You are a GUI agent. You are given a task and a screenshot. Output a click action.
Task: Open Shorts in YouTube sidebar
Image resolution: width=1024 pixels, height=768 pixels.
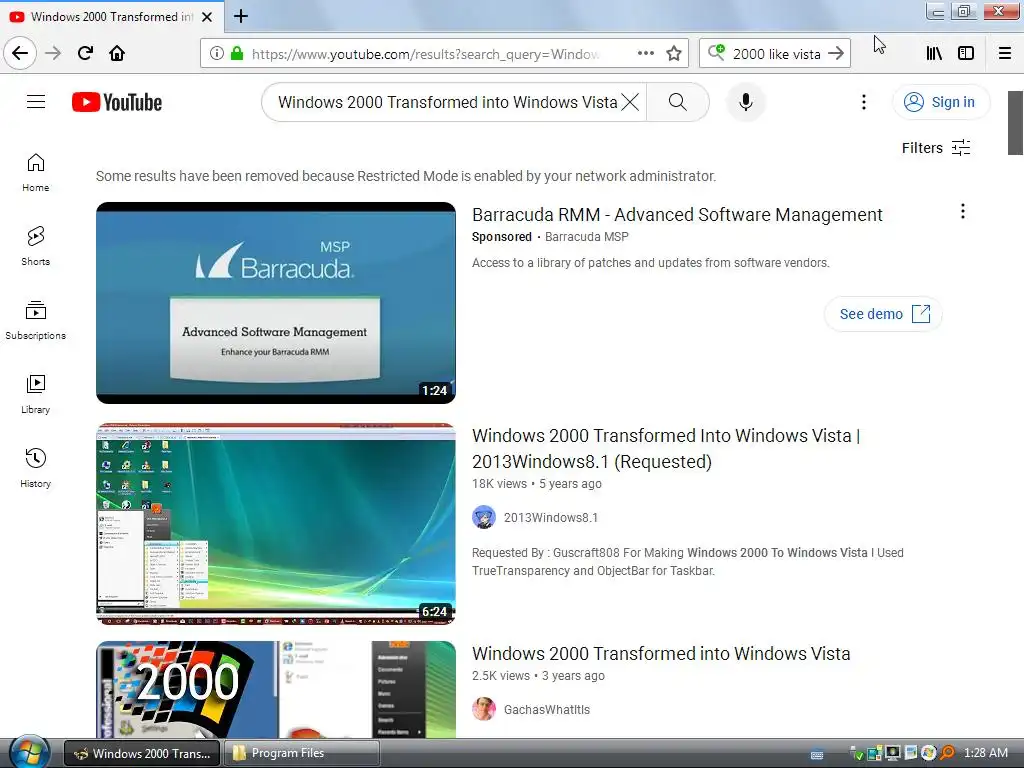pos(35,246)
